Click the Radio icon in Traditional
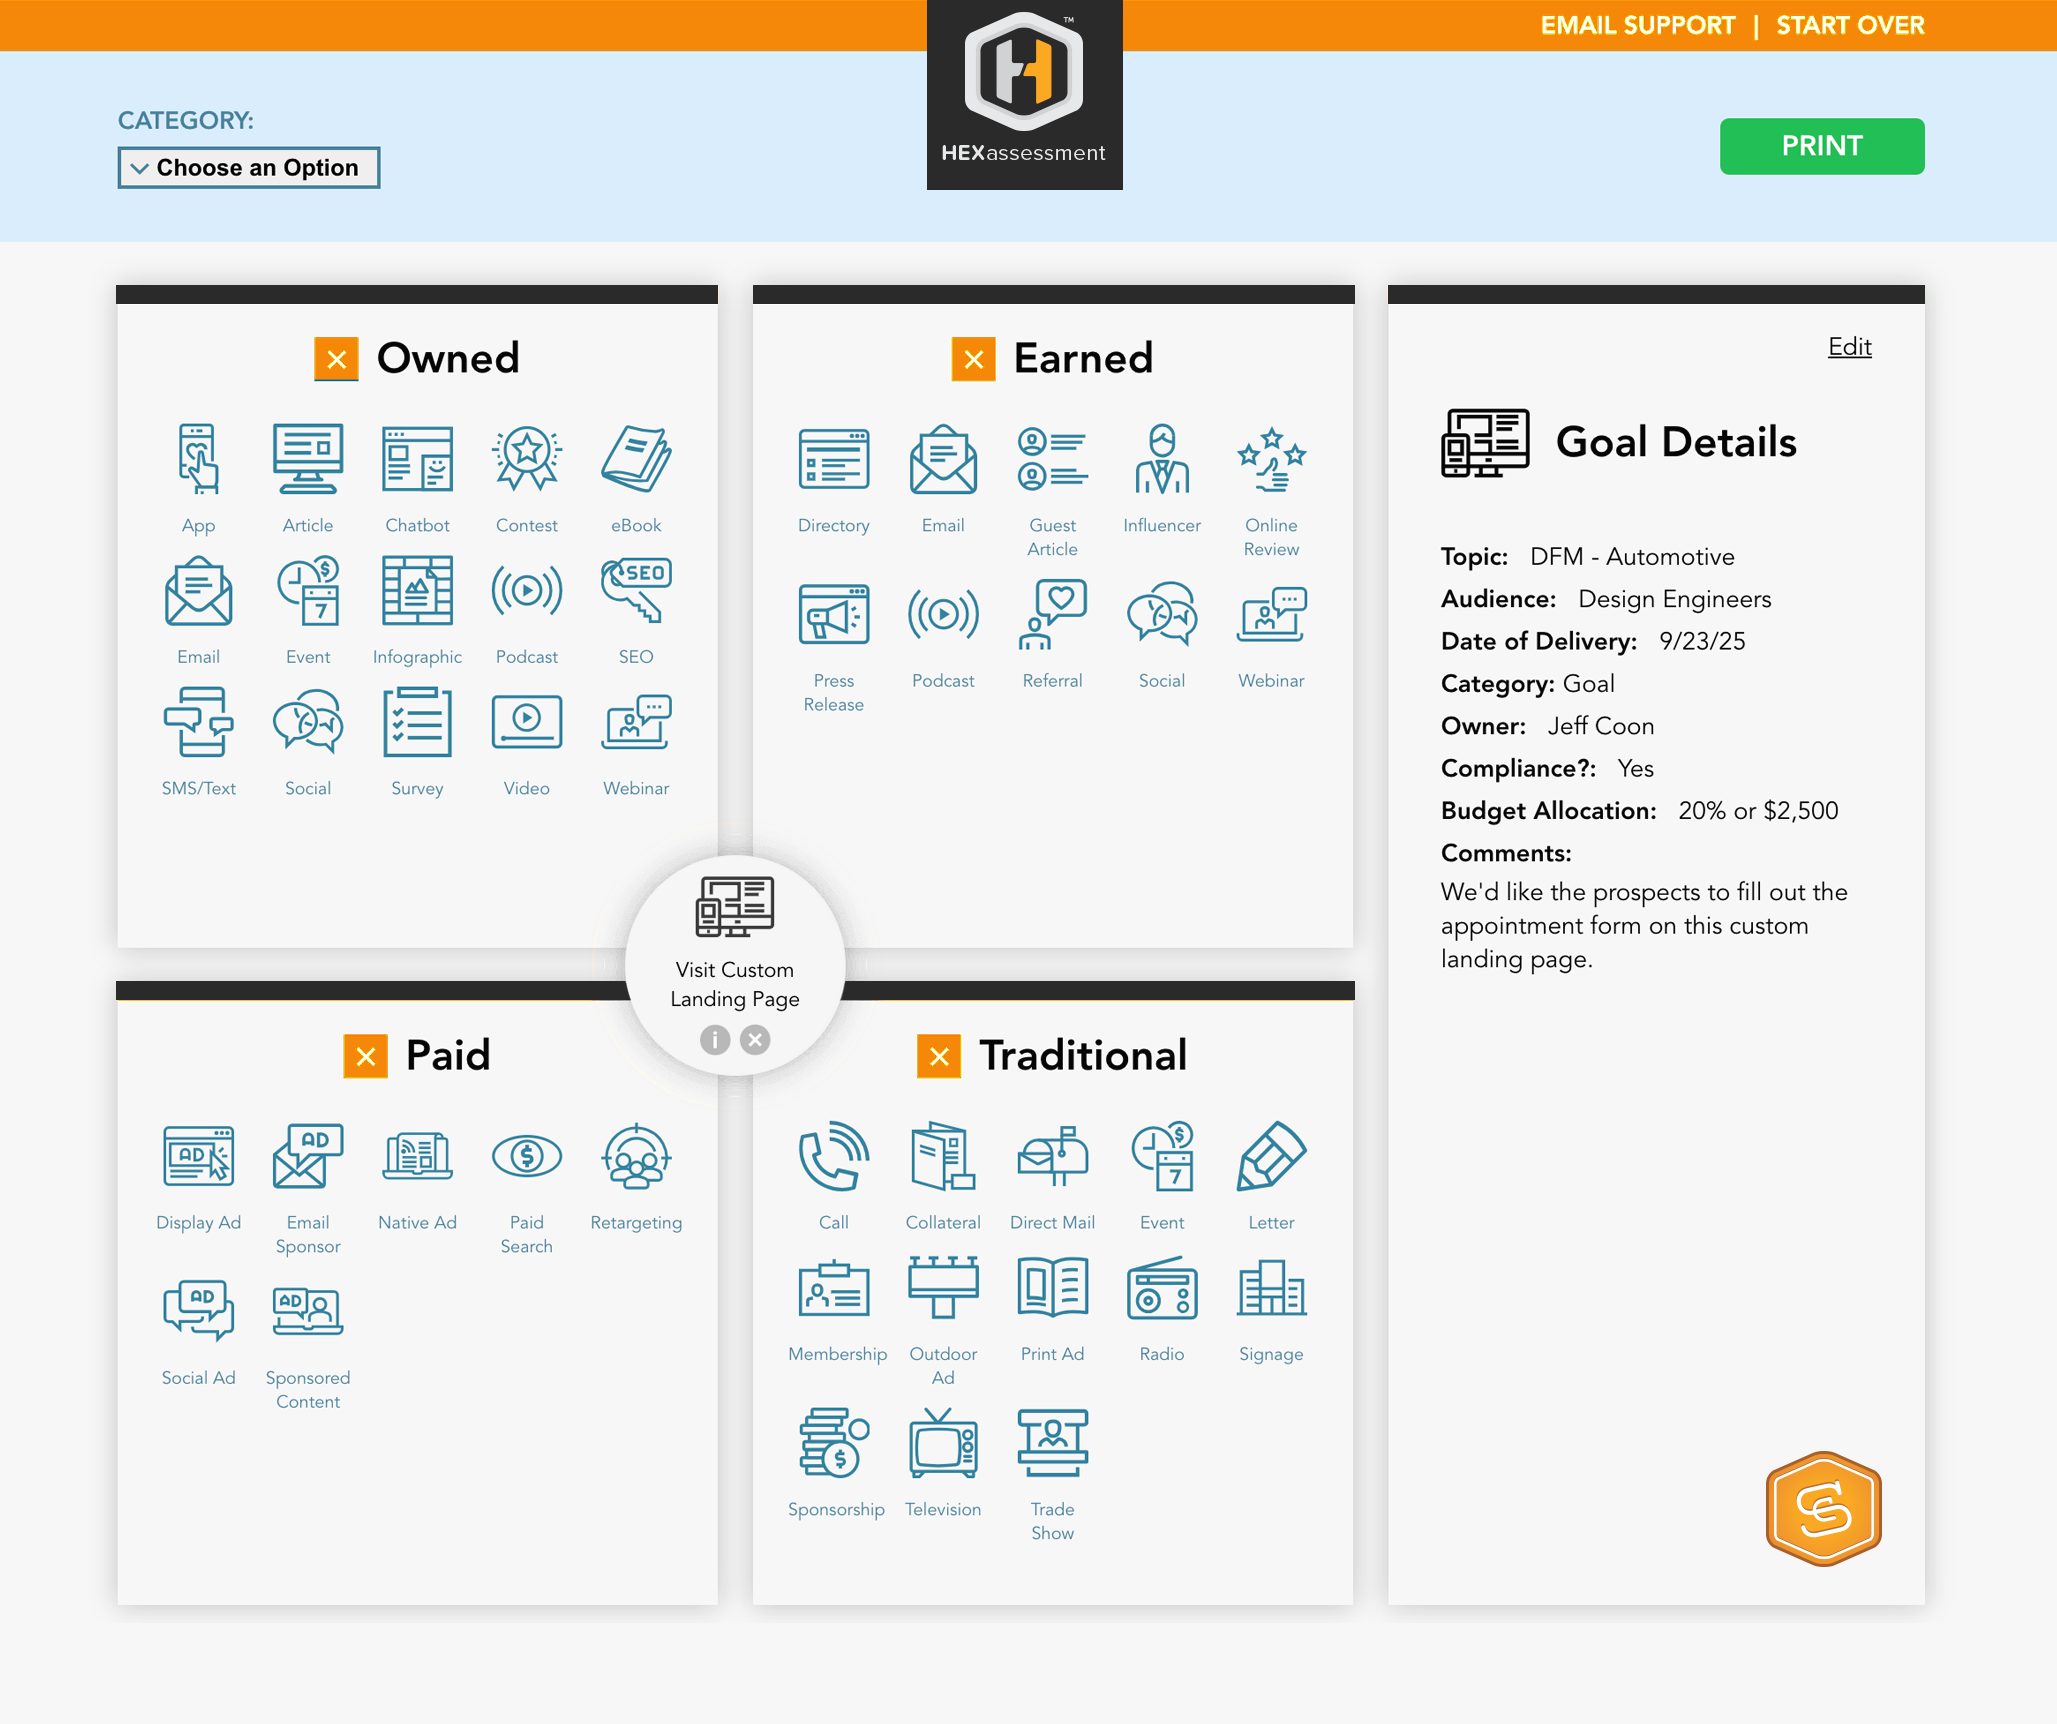 click(1162, 1288)
